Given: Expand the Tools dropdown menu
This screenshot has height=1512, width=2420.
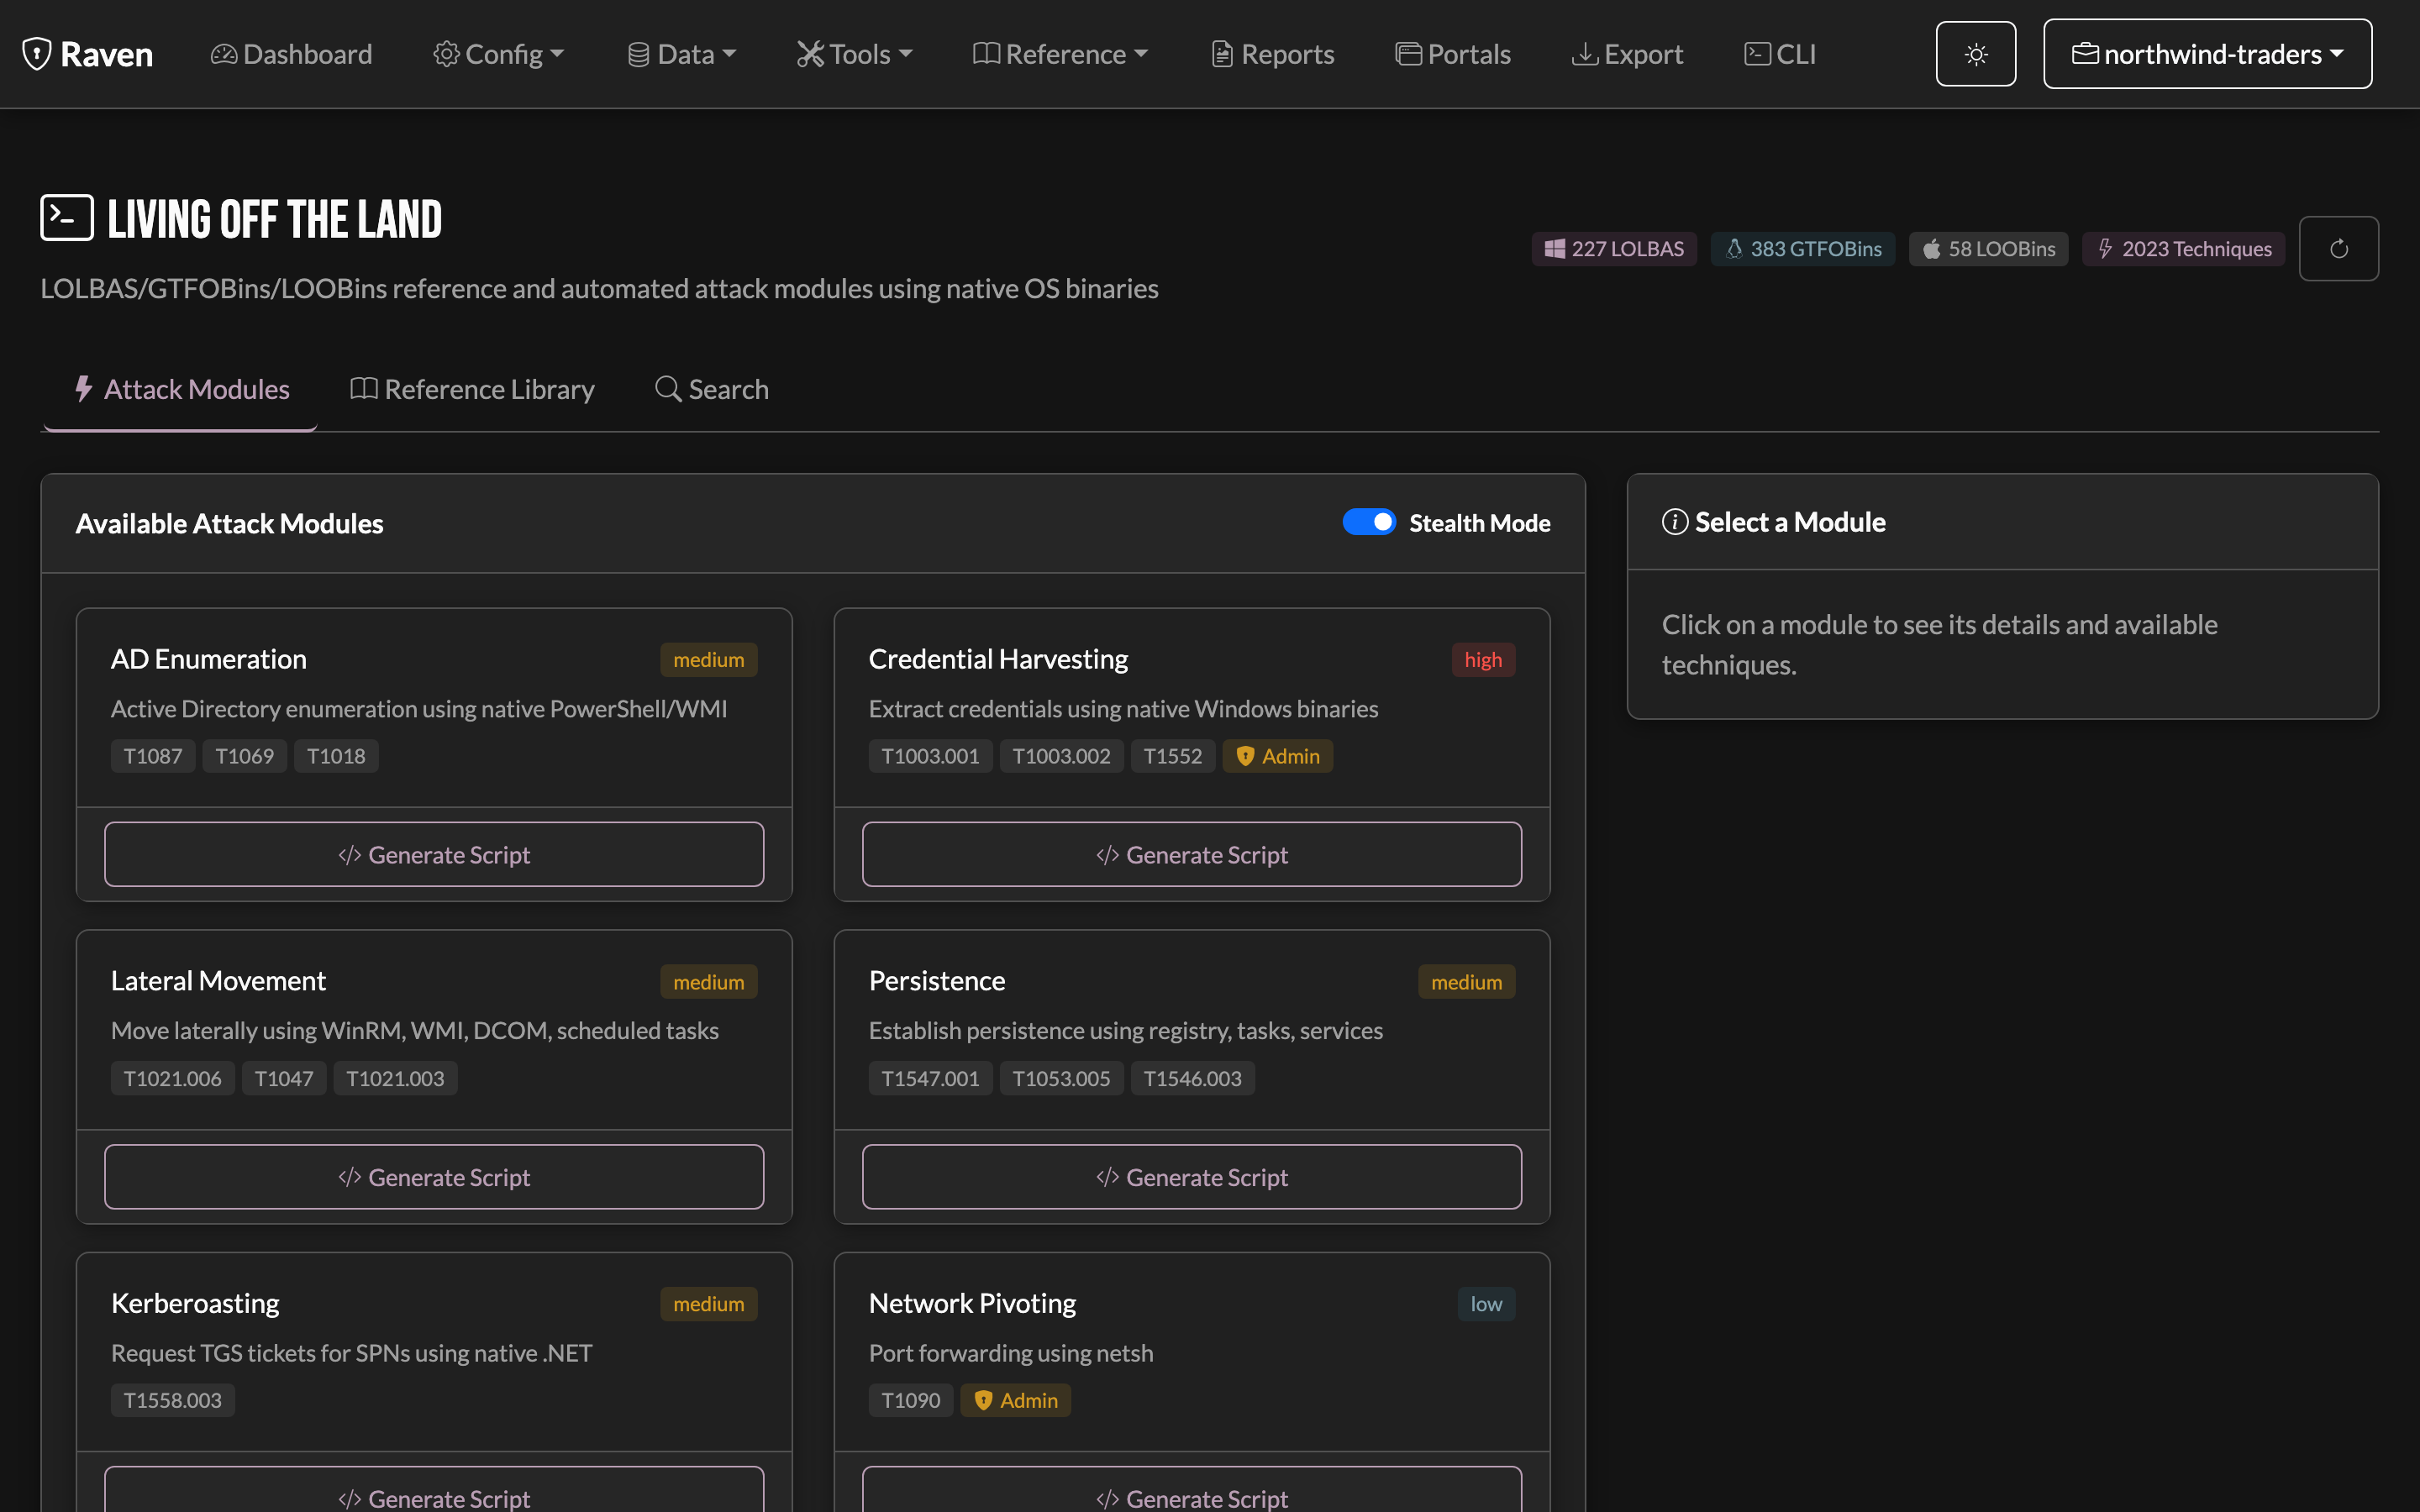Looking at the screenshot, I should (x=854, y=54).
